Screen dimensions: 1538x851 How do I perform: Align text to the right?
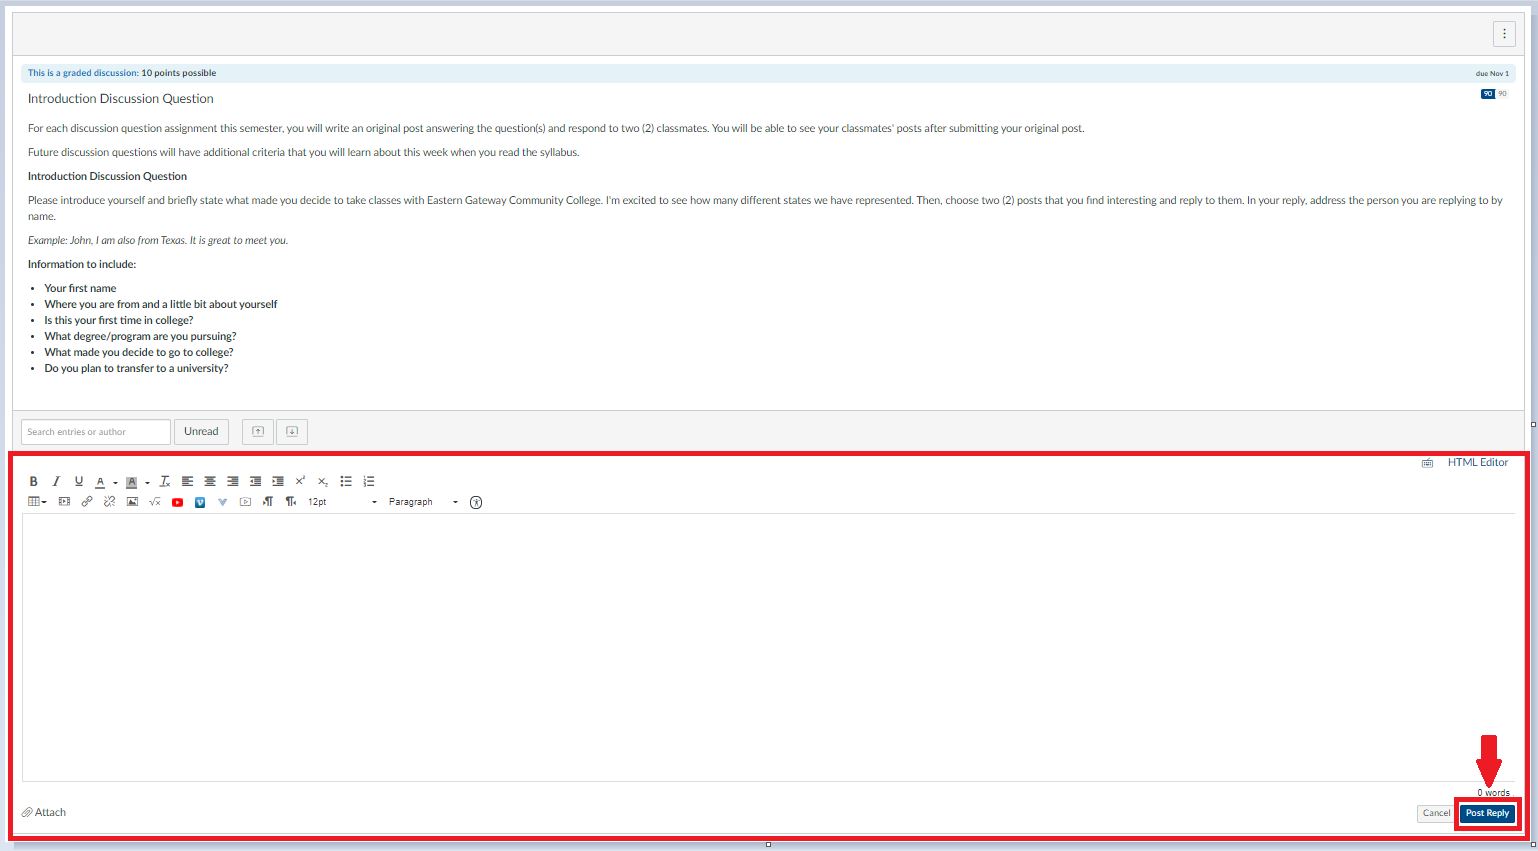point(233,481)
